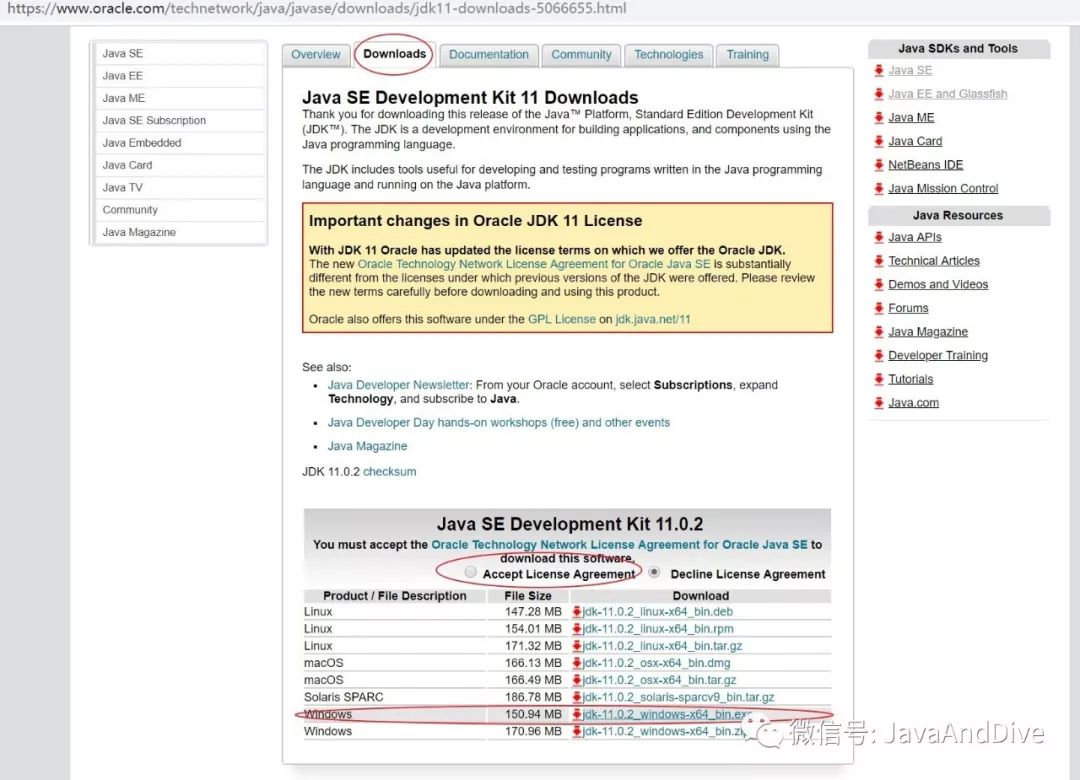Open the Overview tab
The height and width of the screenshot is (780, 1080).
click(x=315, y=54)
